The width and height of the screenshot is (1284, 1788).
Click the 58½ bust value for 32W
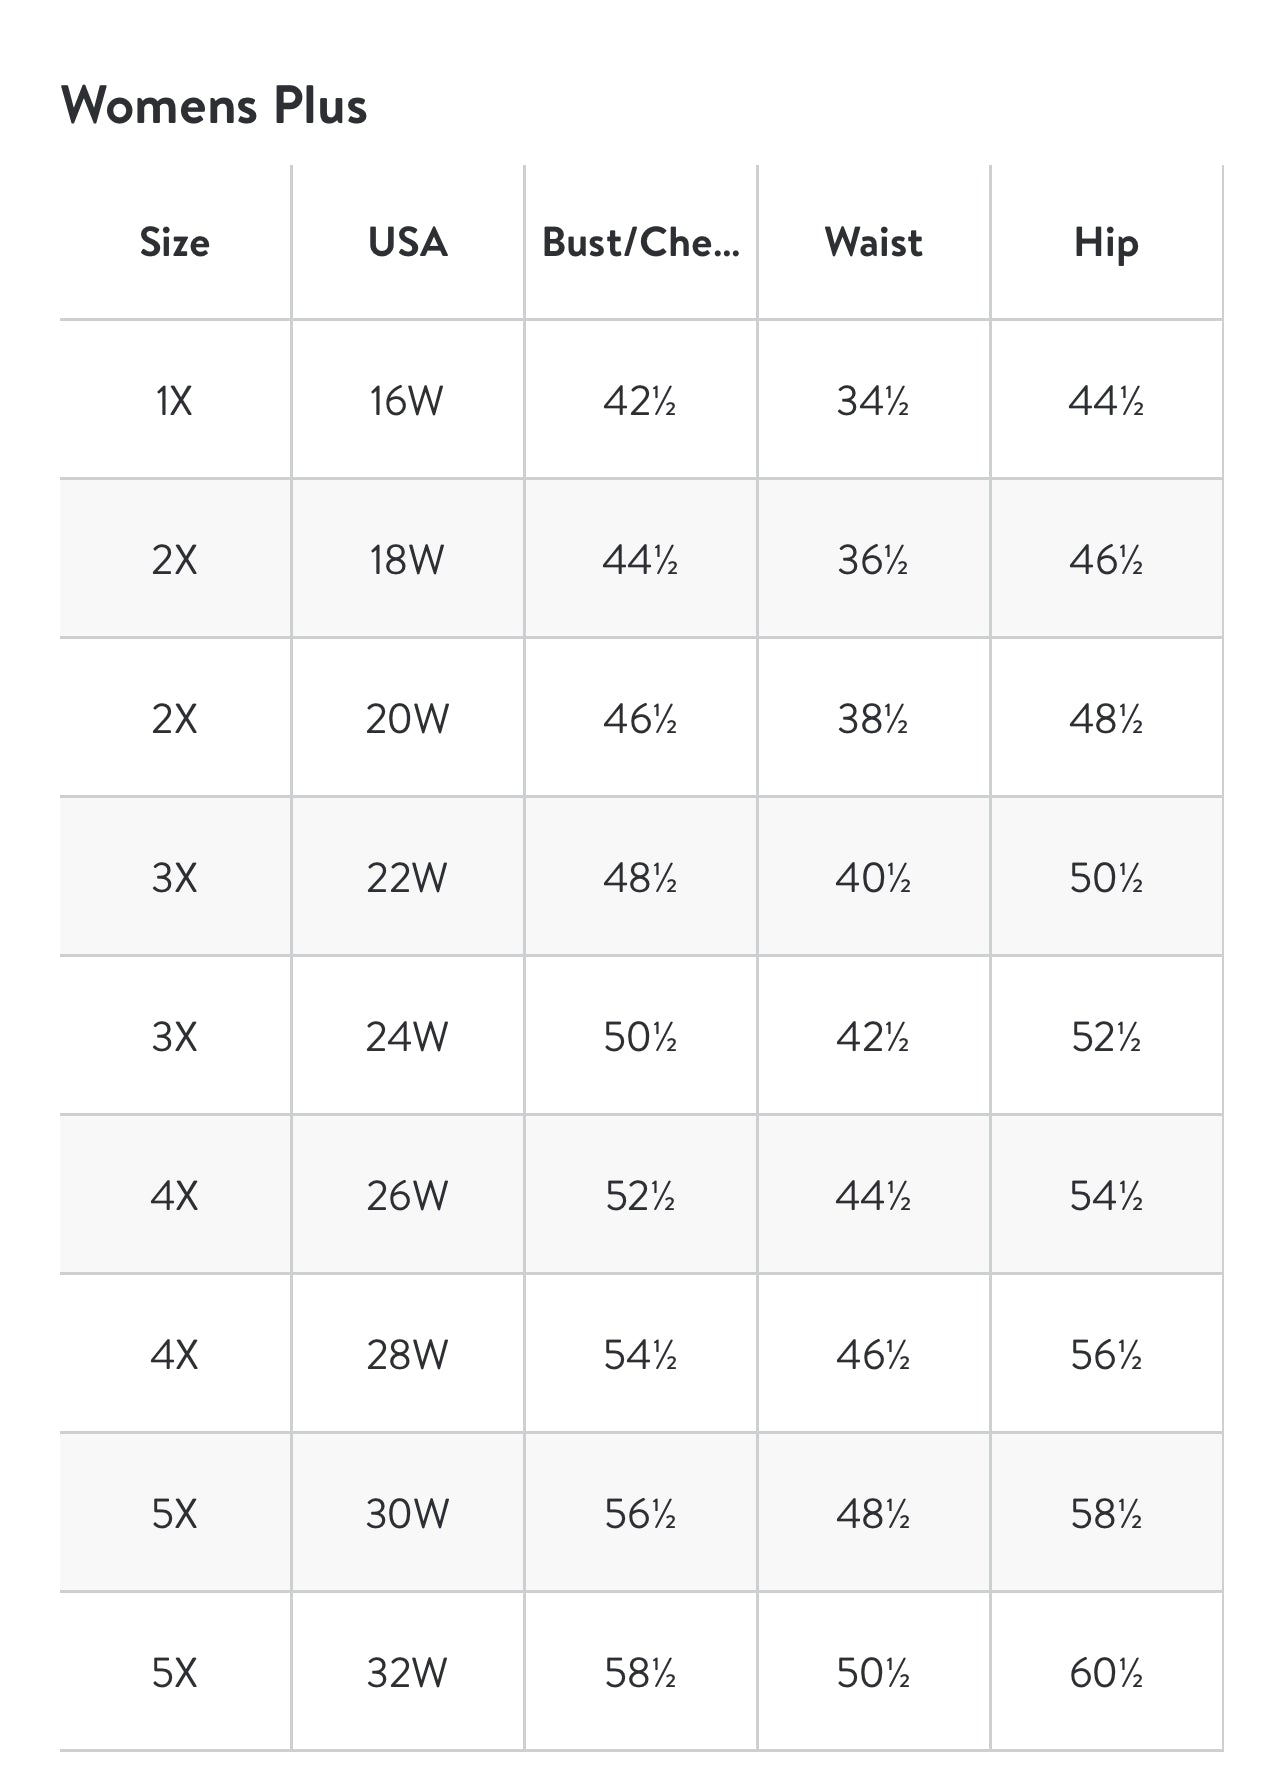click(x=640, y=1673)
